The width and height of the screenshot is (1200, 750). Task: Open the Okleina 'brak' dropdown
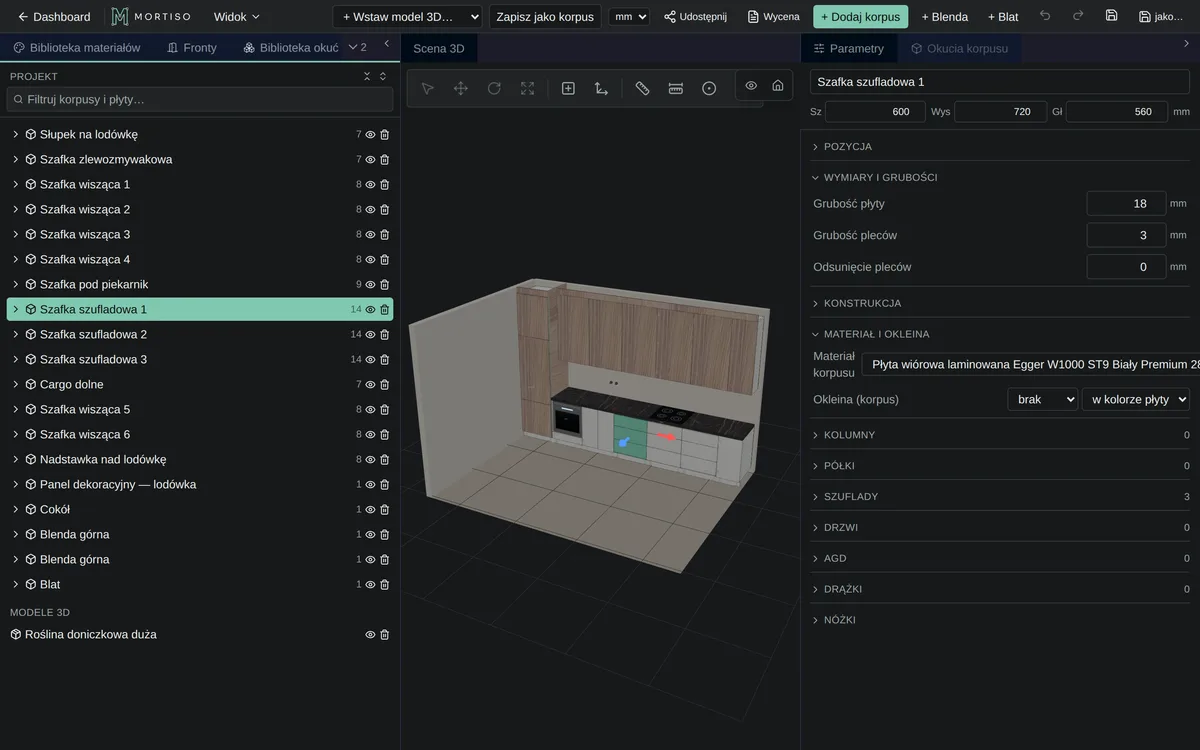(1042, 399)
